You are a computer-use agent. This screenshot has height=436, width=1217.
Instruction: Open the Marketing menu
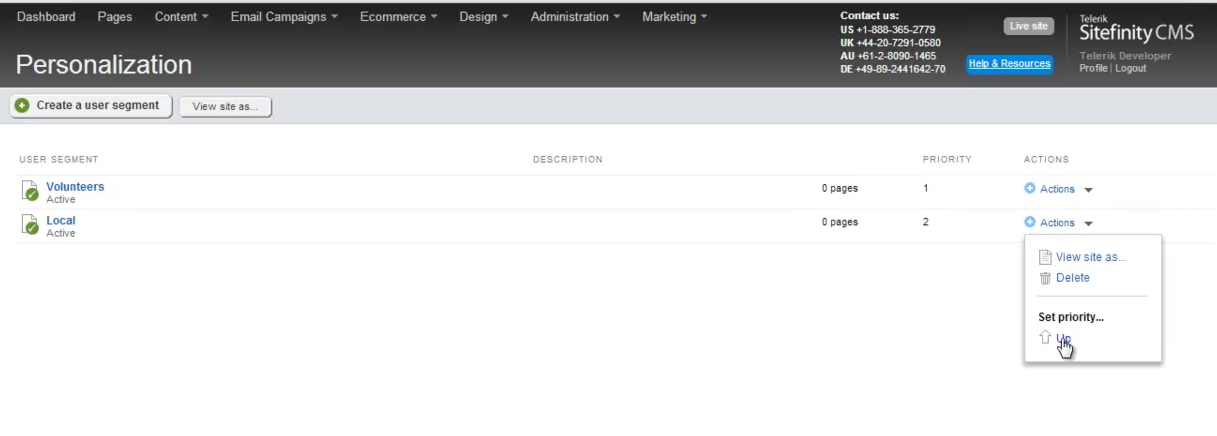pyautogui.click(x=674, y=17)
